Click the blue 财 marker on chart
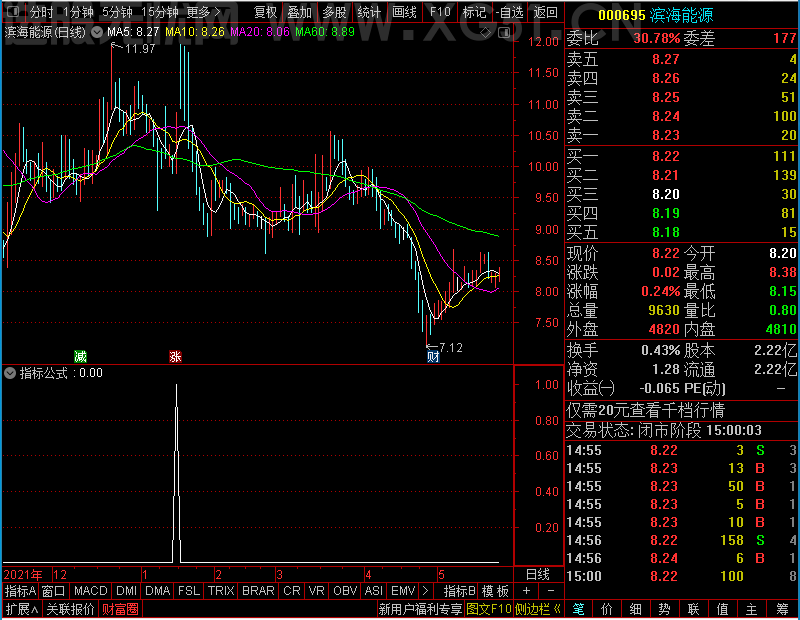 coord(433,357)
